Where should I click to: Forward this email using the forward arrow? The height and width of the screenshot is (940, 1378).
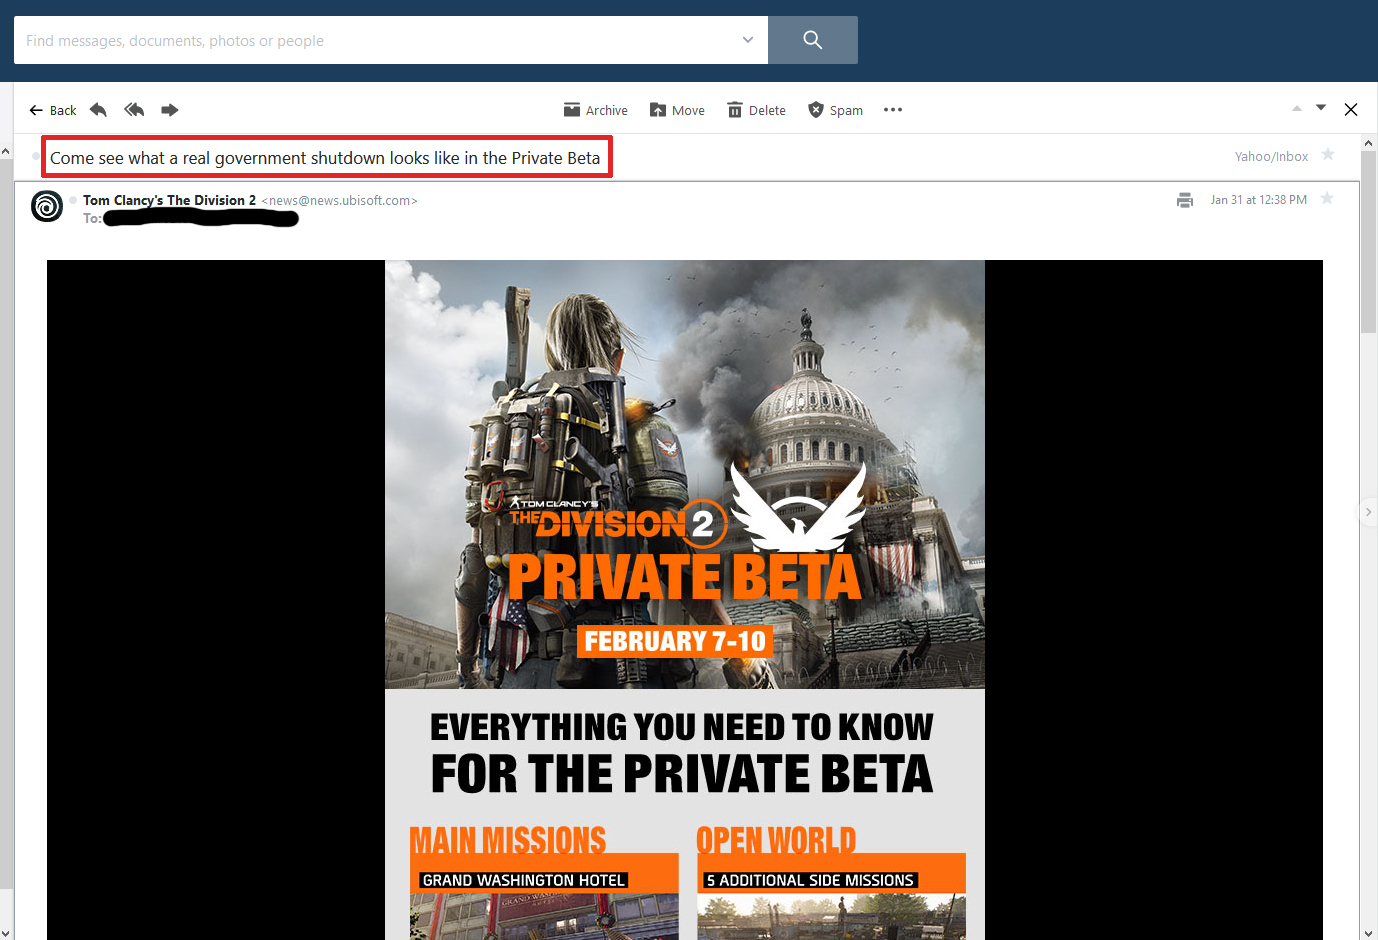(170, 110)
